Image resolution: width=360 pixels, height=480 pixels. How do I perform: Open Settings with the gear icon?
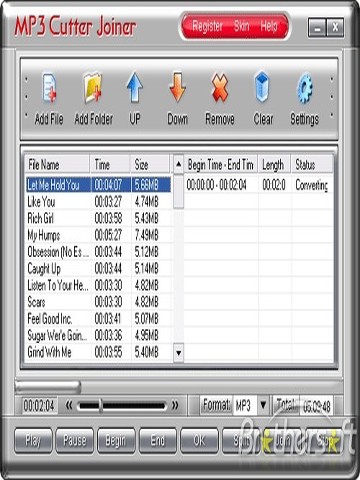[x=305, y=88]
